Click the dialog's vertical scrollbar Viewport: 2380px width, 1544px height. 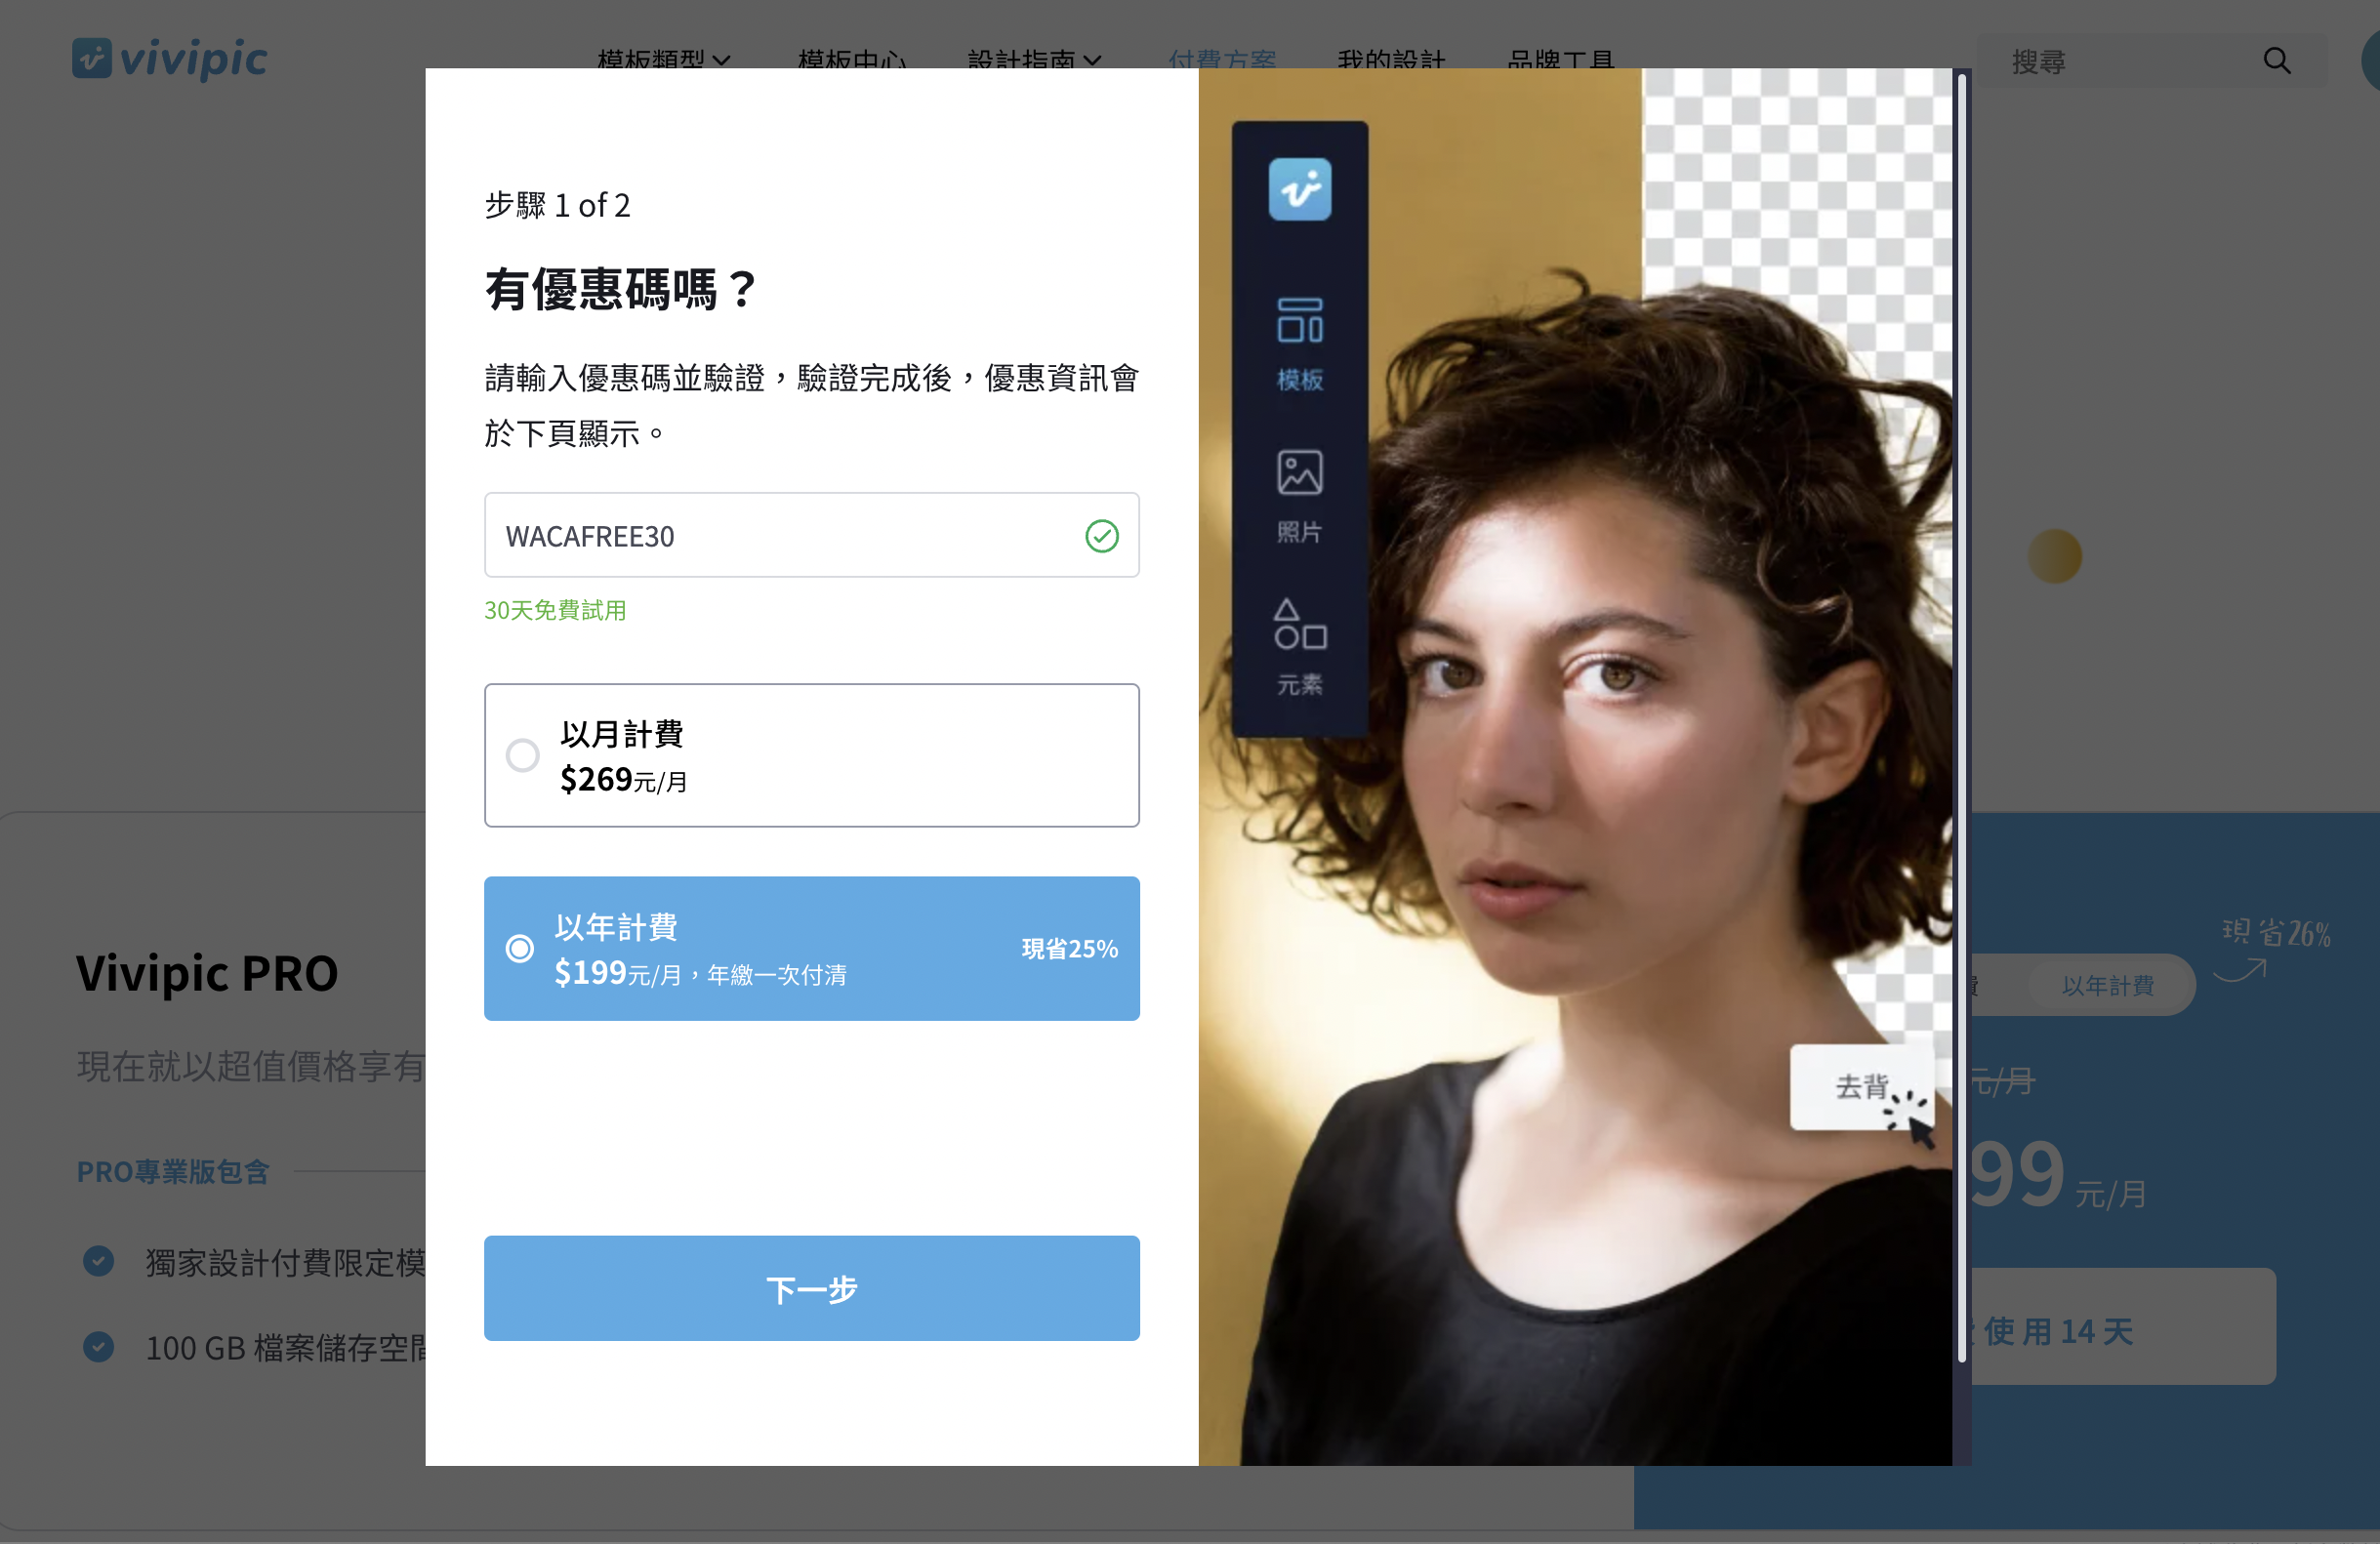click(x=1962, y=718)
